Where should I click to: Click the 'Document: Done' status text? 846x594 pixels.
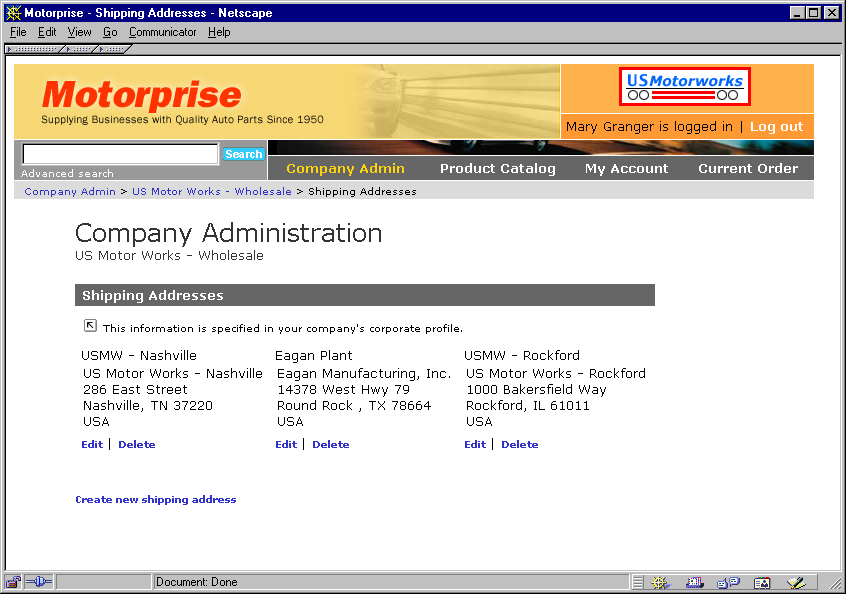196,582
